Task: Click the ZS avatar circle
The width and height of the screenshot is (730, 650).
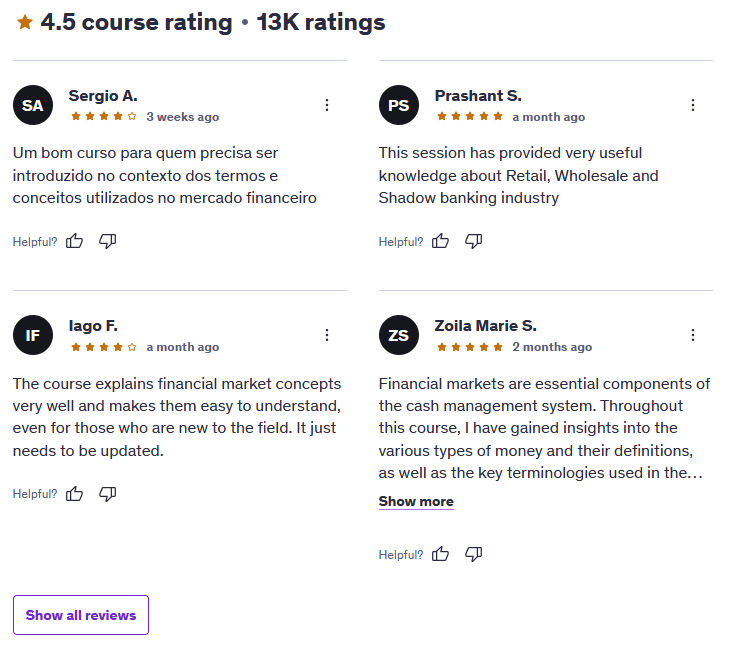Action: [399, 335]
